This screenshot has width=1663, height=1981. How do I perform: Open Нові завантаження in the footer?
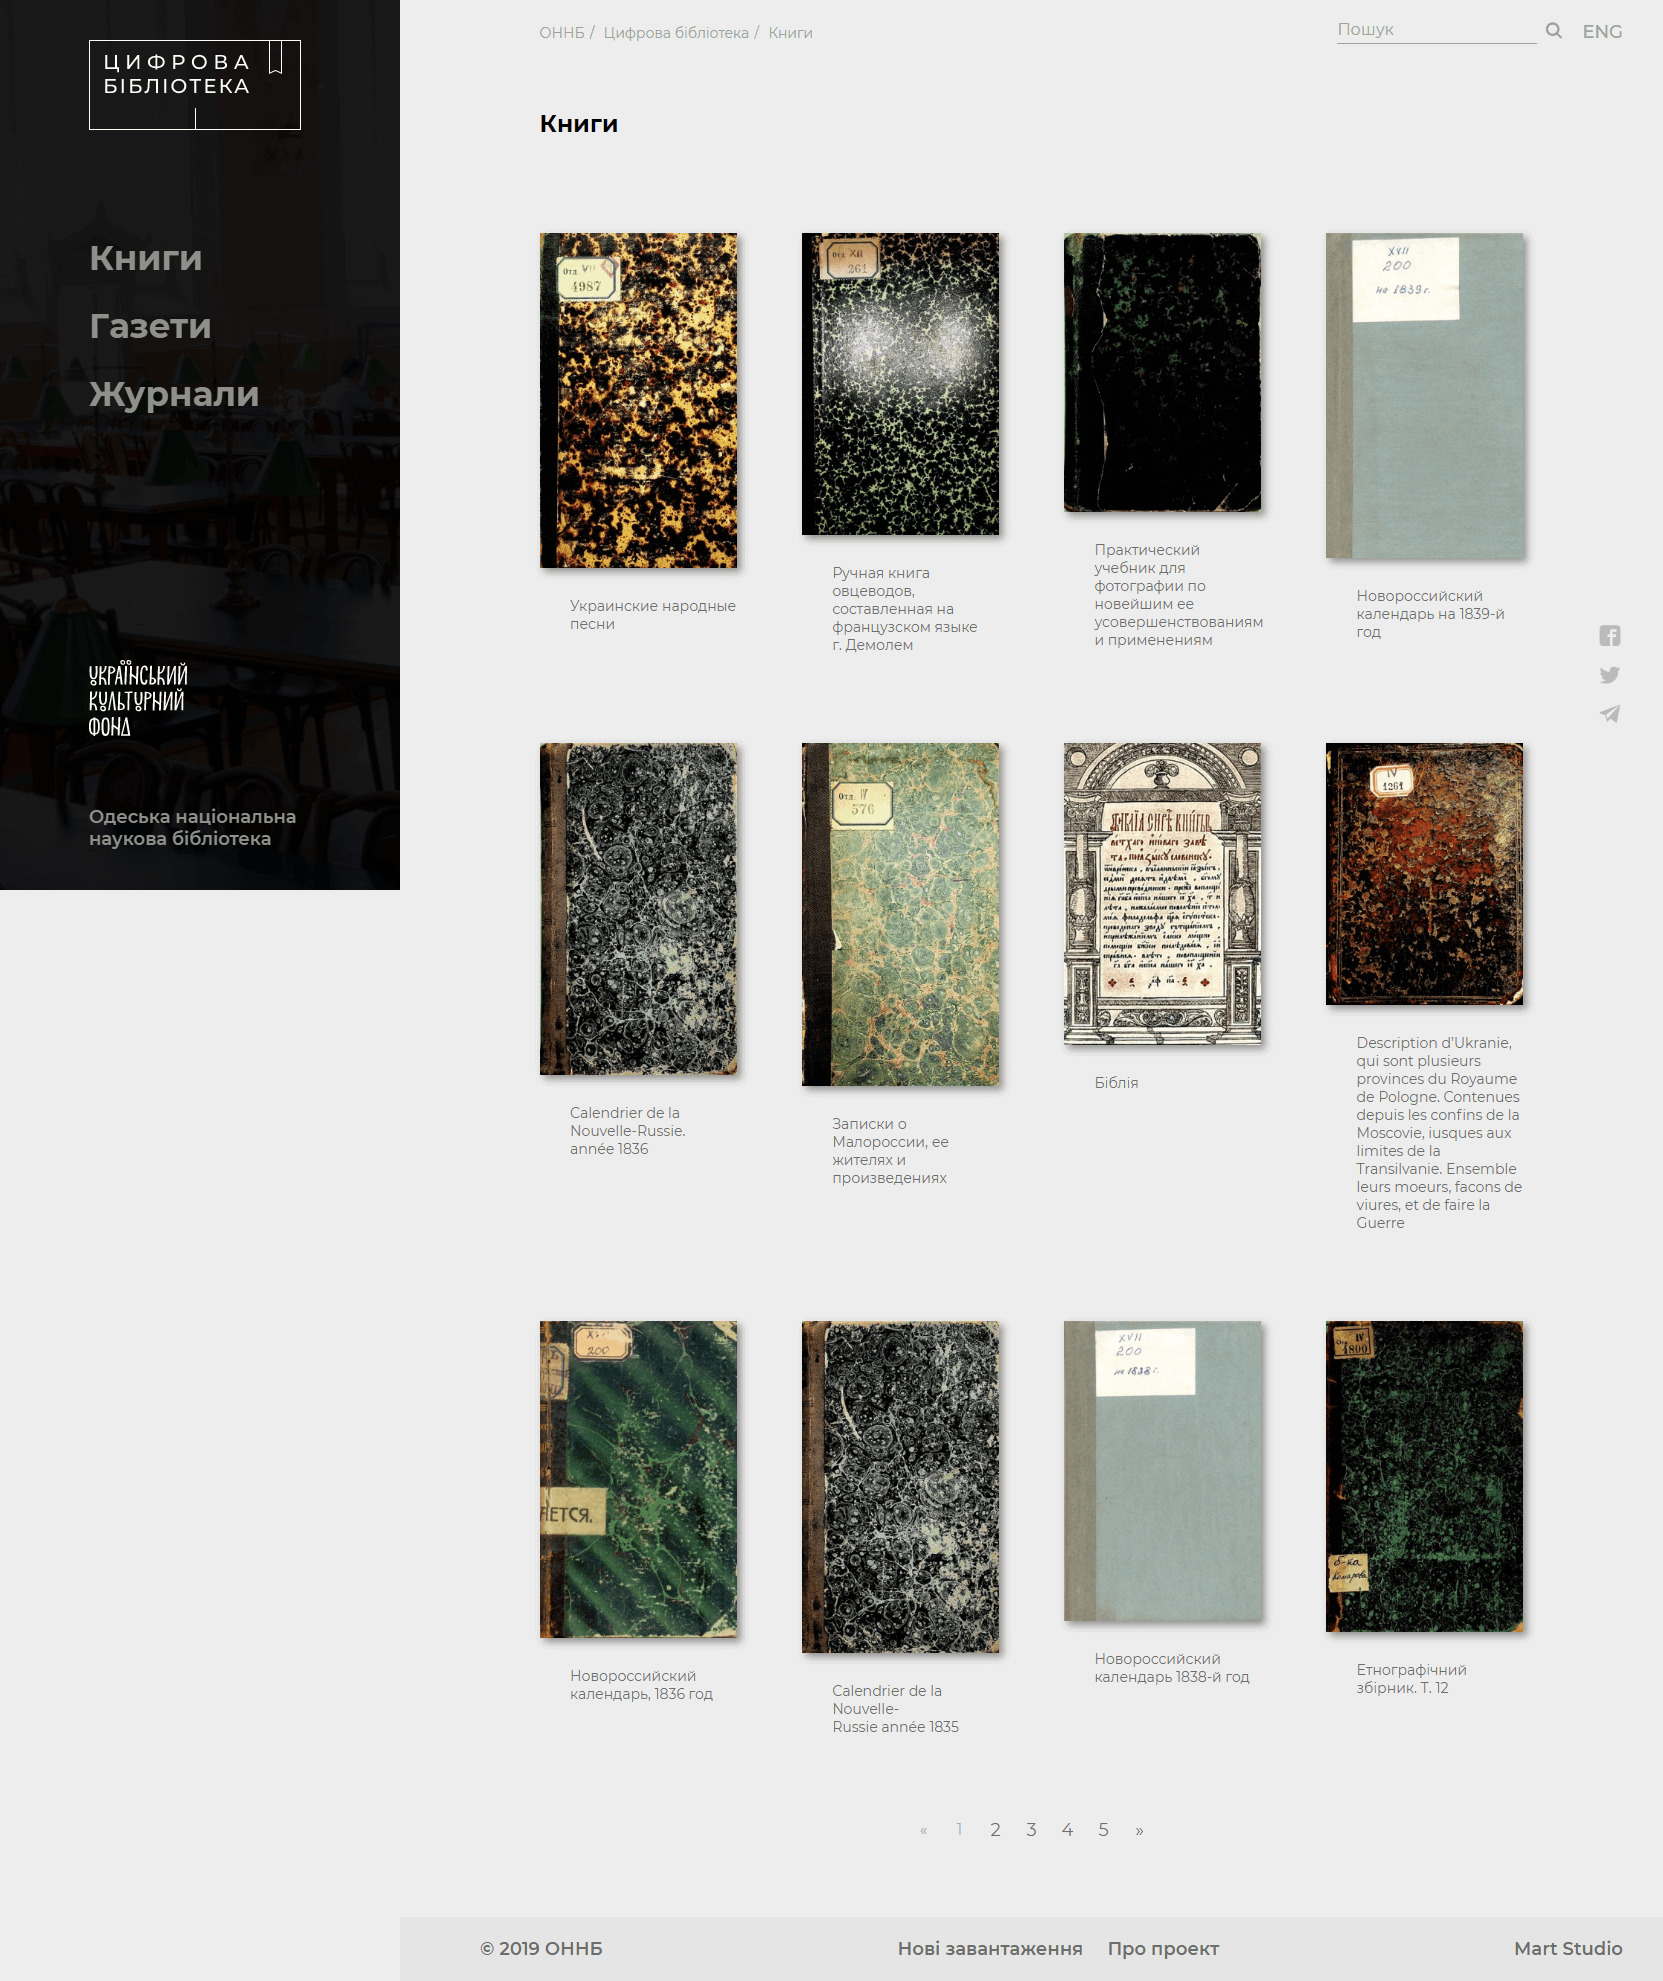click(x=989, y=1948)
